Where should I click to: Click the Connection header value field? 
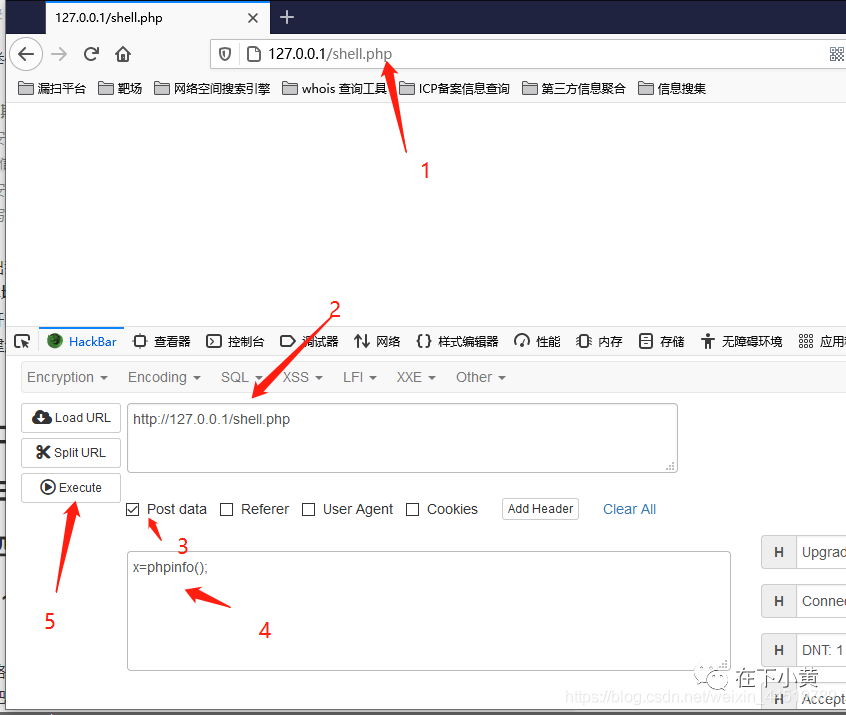[x=821, y=601]
